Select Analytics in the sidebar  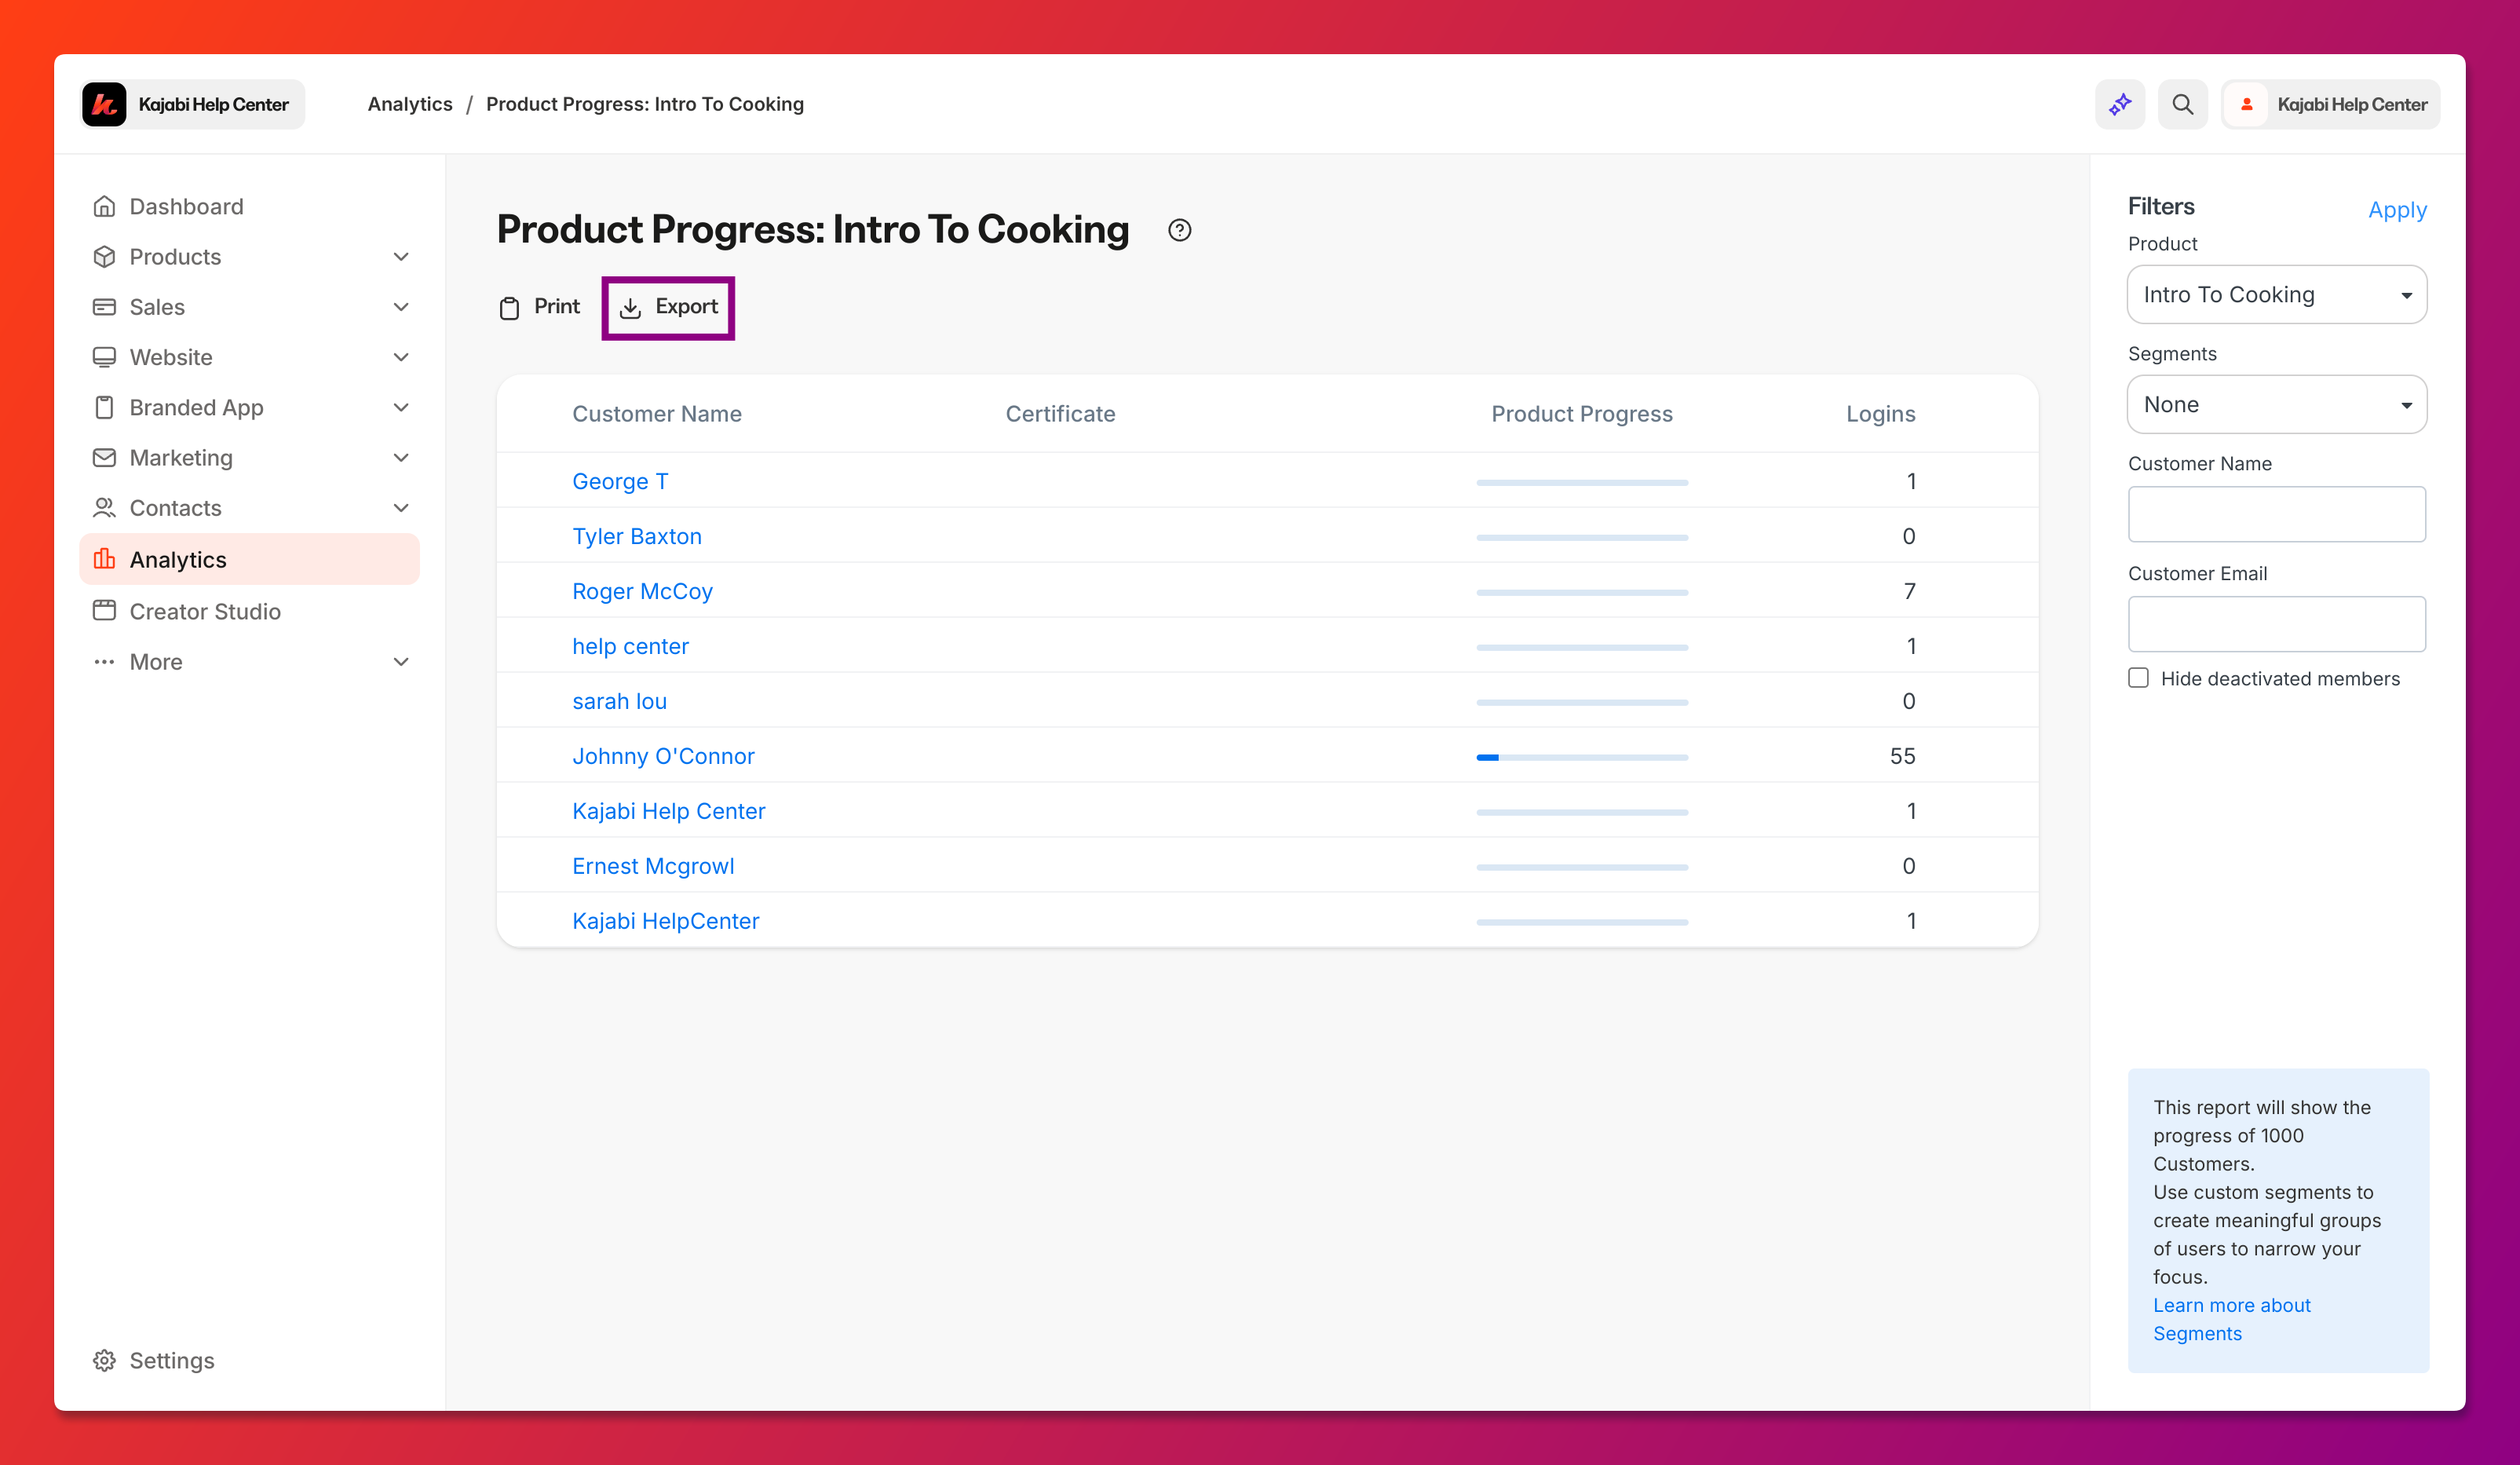178,560
